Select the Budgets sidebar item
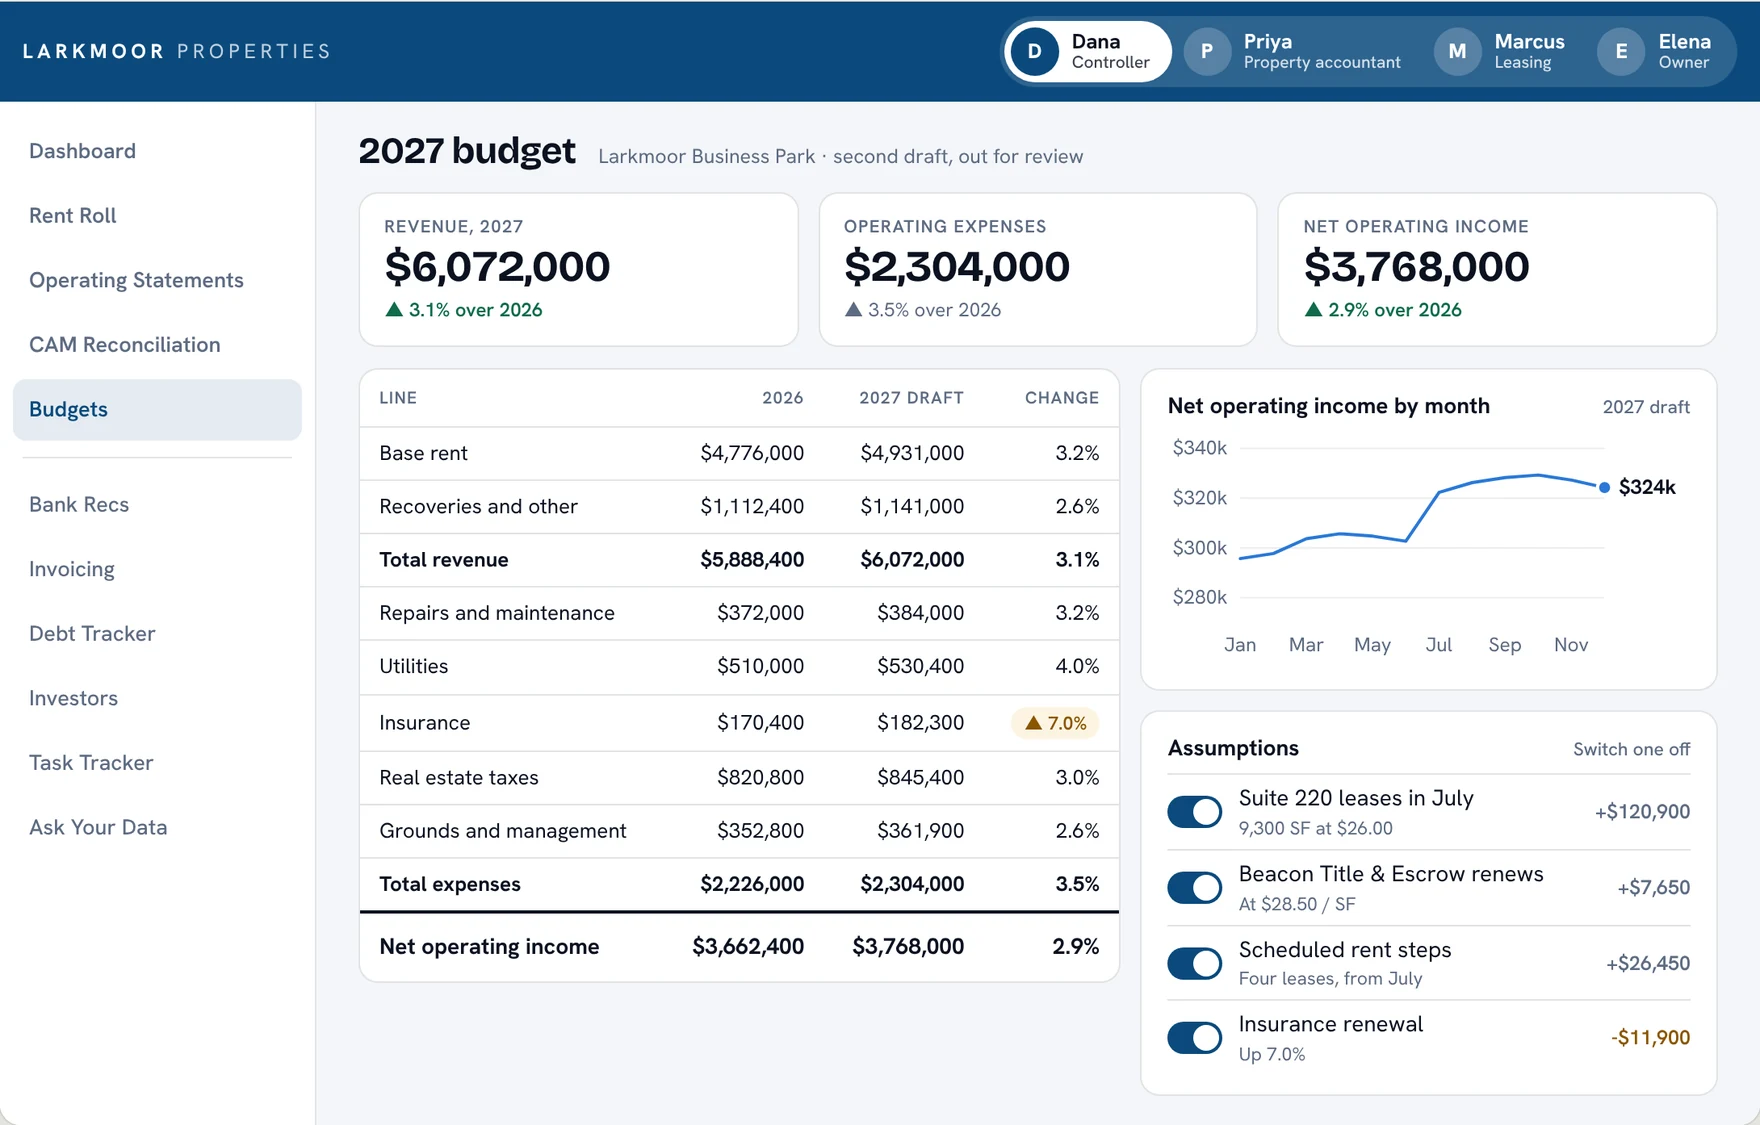 coord(157,410)
